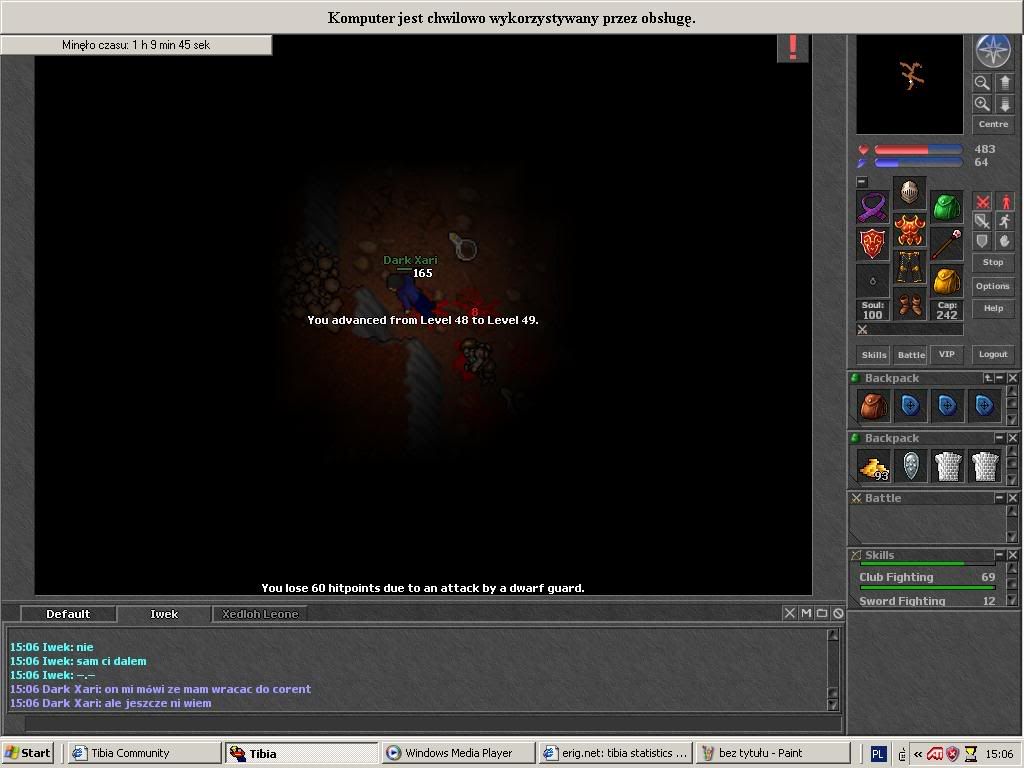This screenshot has height=768, width=1024.
Task: Toggle the Skills panel button
Action: 873,355
